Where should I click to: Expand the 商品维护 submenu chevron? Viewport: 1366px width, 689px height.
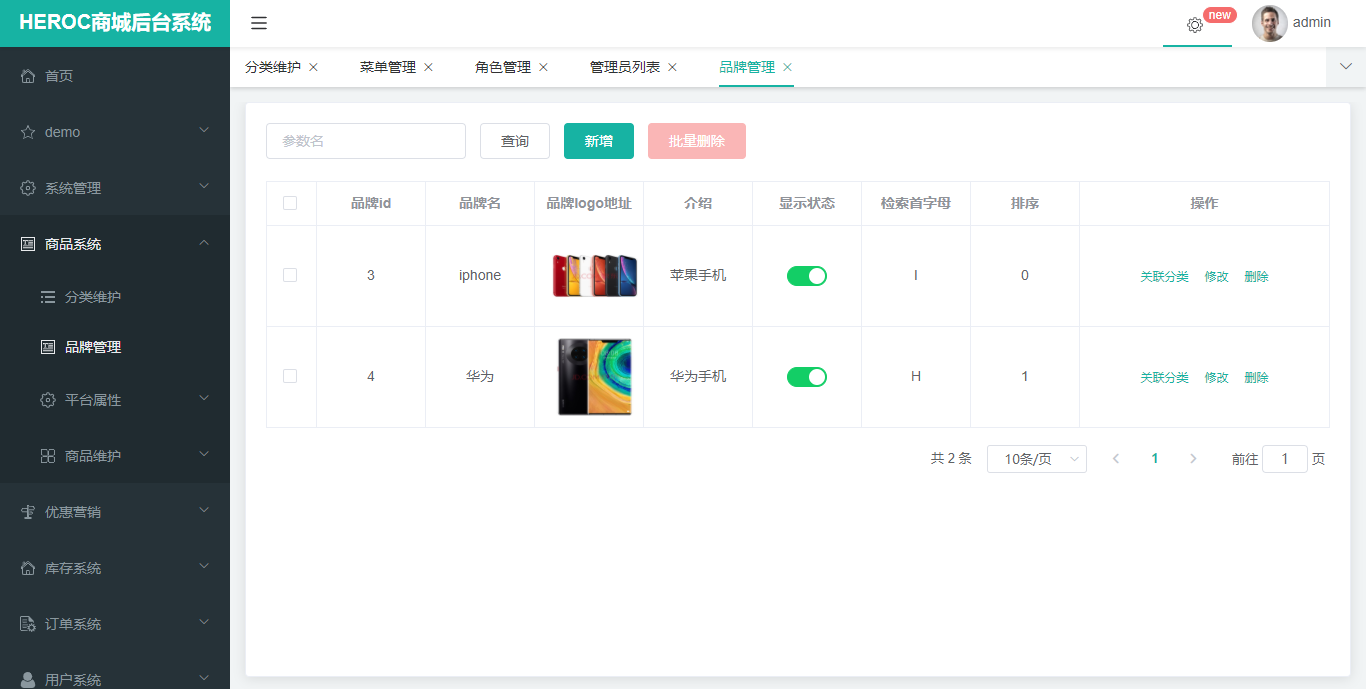pos(204,455)
